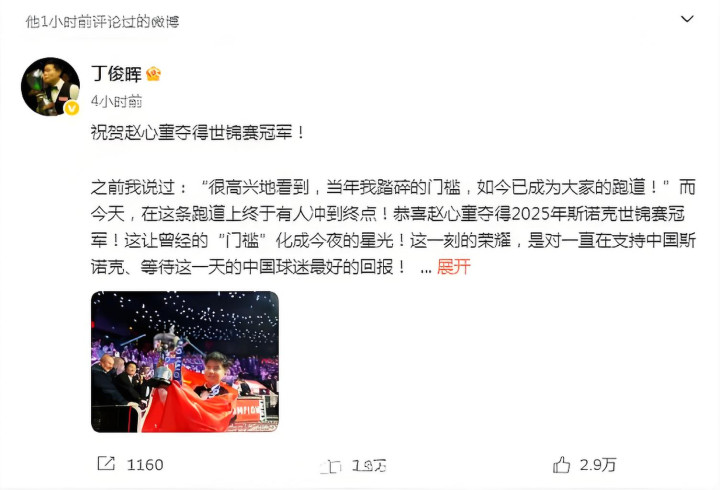Click header 他1小时前评论过的微博

pyautogui.click(x=102, y=21)
